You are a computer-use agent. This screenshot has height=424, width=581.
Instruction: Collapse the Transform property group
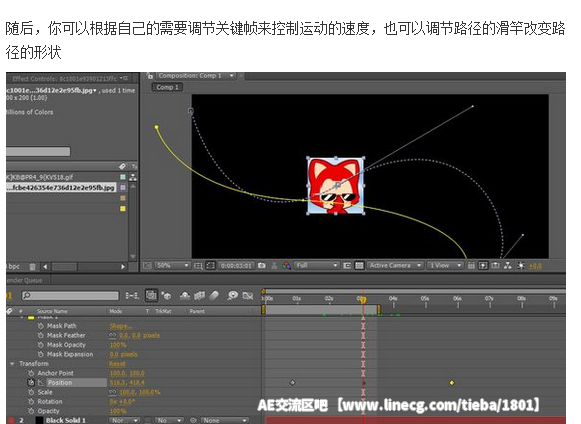click(x=12, y=364)
